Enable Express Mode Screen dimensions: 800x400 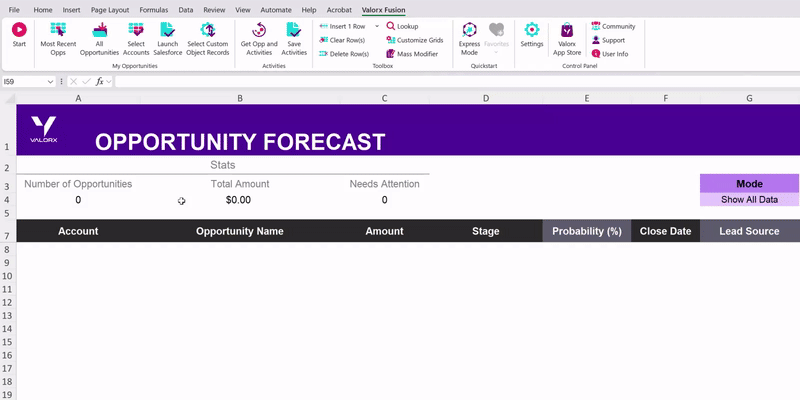click(x=469, y=39)
